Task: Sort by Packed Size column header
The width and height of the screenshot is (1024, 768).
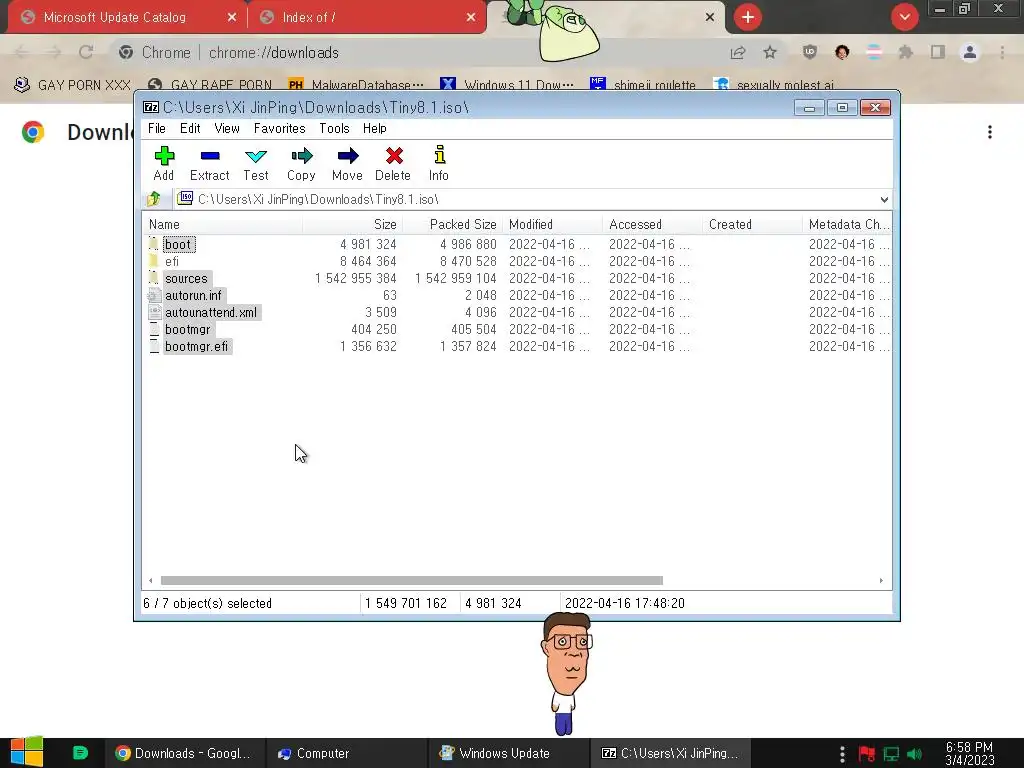Action: [453, 224]
